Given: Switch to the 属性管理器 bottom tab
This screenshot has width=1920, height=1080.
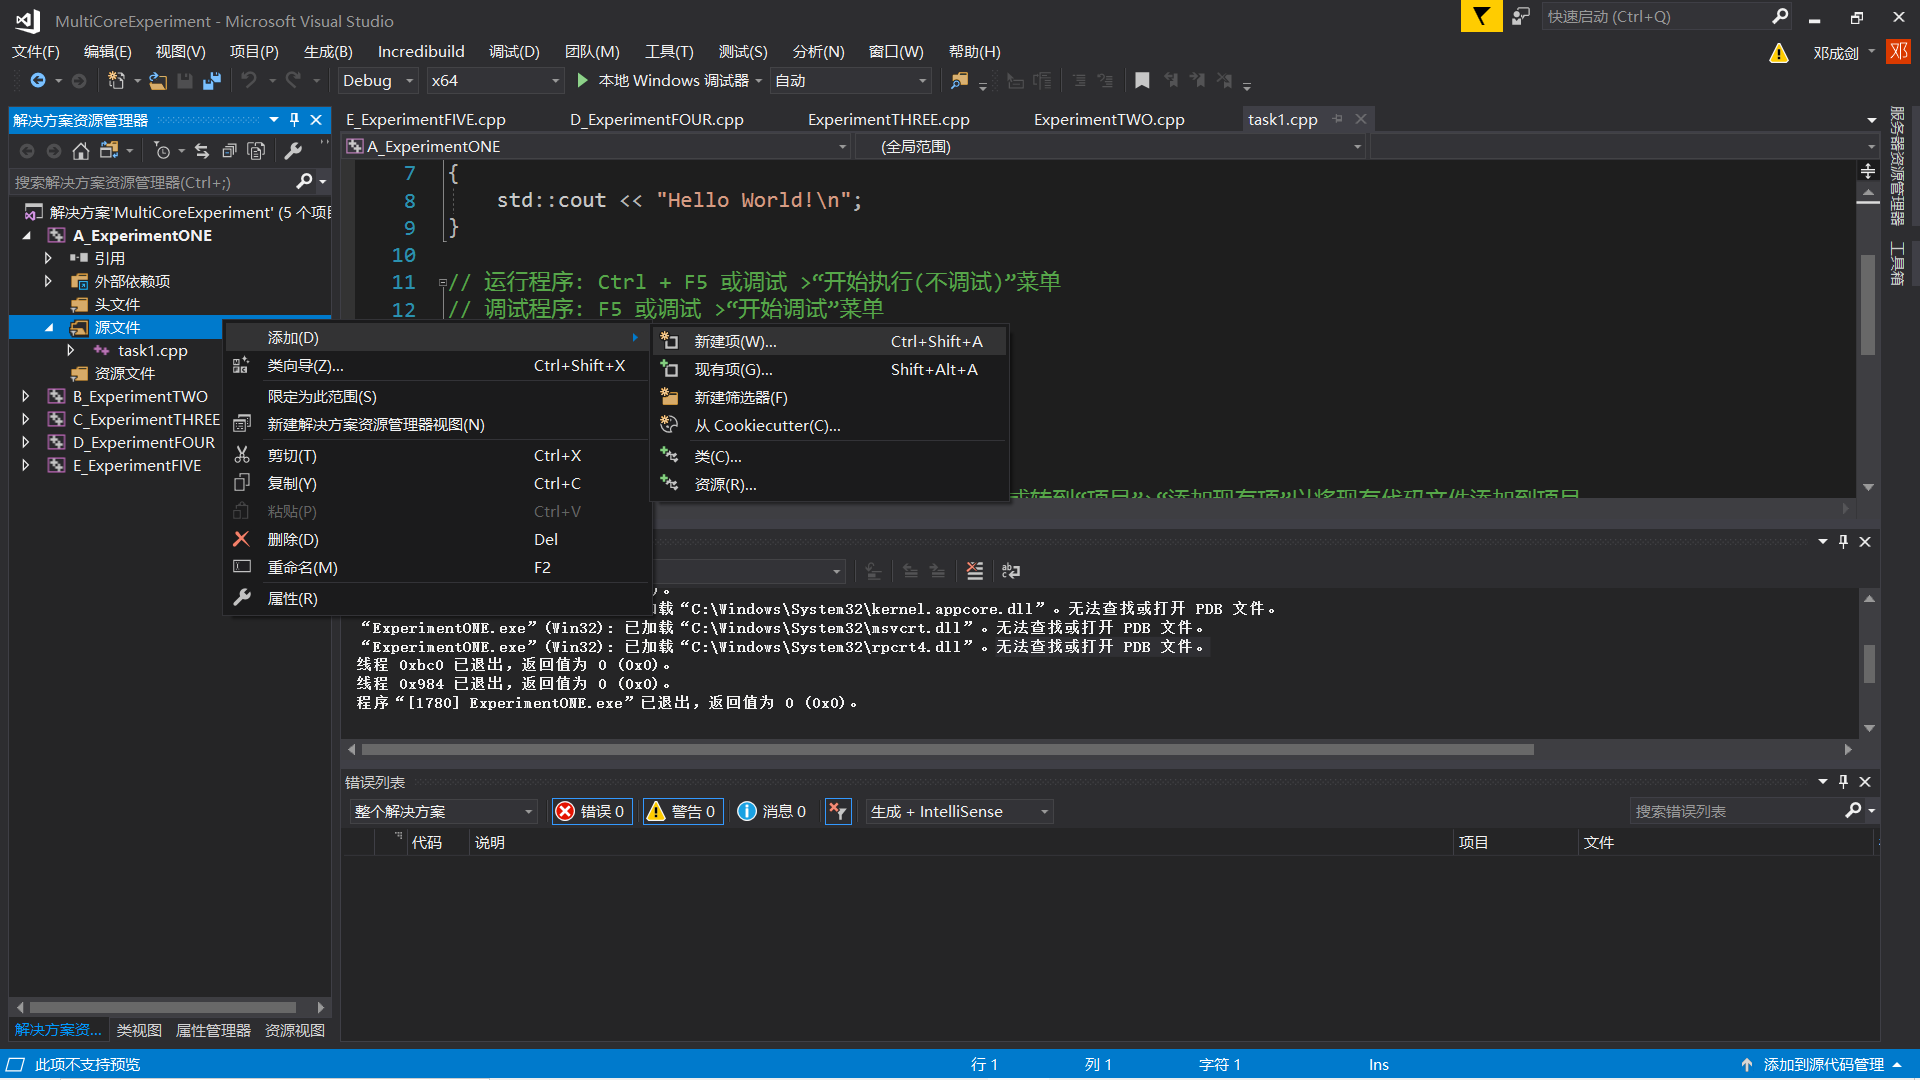Looking at the screenshot, I should coord(213,1030).
